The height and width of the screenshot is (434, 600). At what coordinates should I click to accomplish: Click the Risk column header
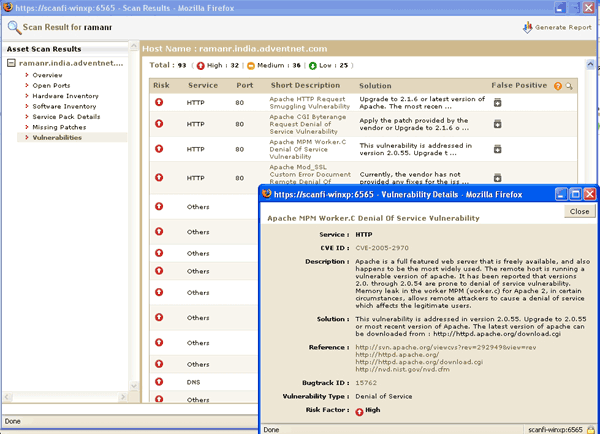161,86
